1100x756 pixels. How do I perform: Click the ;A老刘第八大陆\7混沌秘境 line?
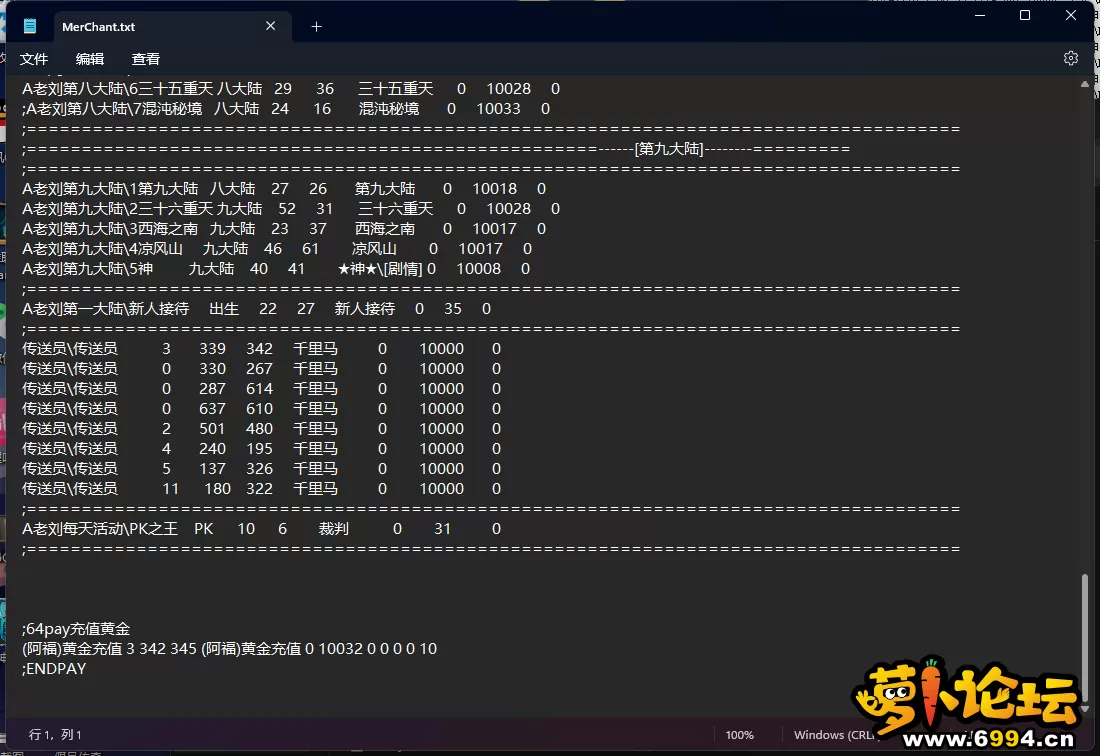[286, 109]
